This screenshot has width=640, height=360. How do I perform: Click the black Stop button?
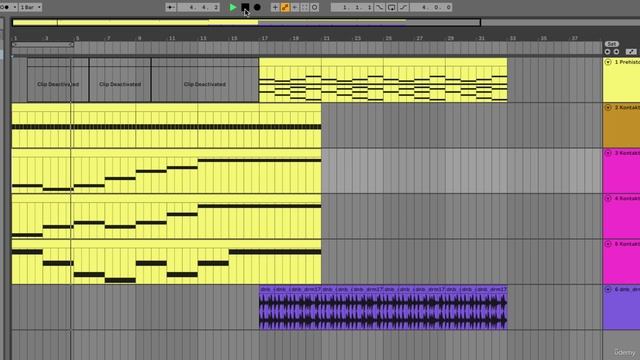(245, 7)
